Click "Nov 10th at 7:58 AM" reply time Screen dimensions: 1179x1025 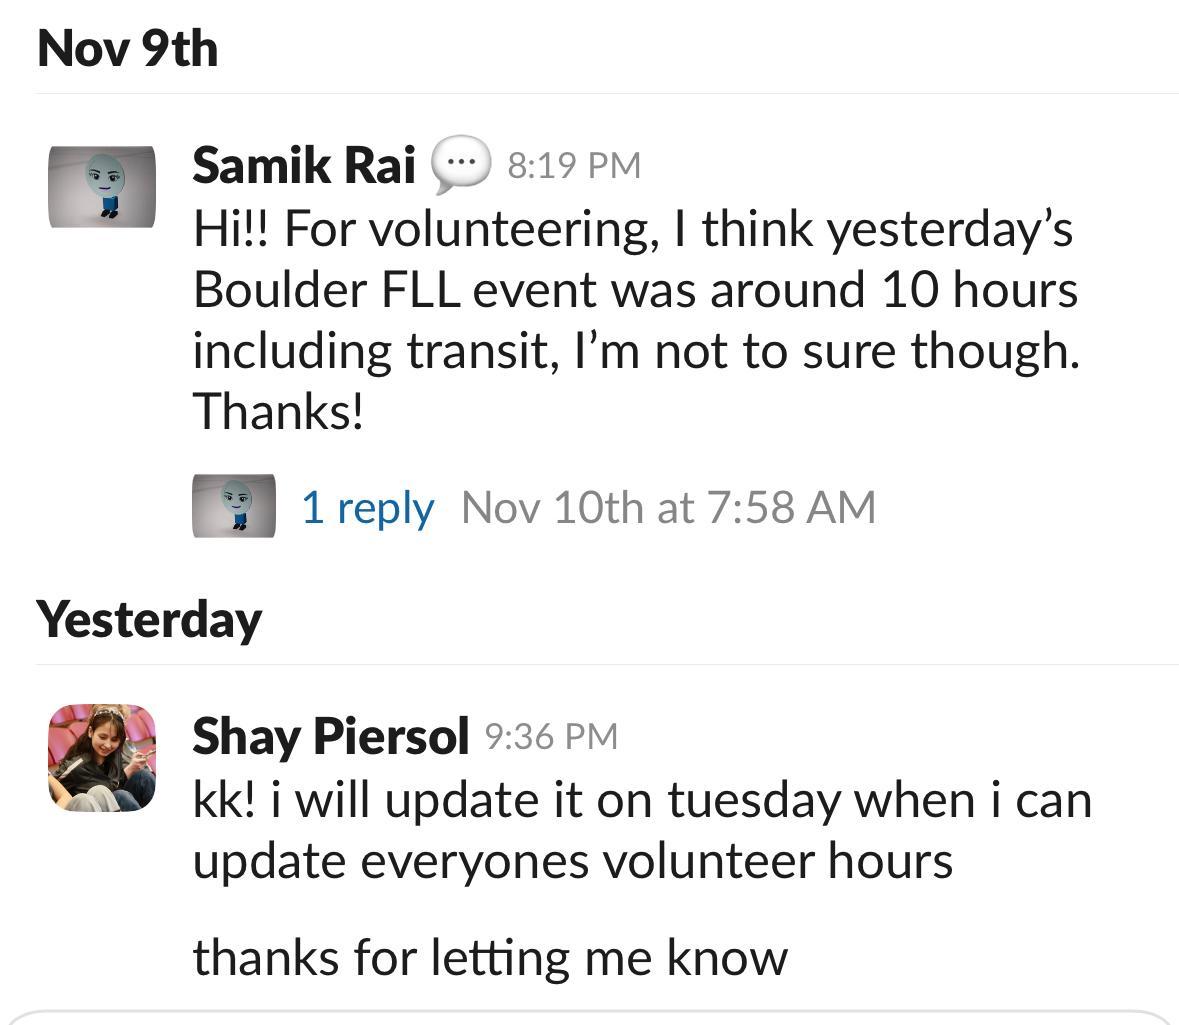pyautogui.click(x=668, y=507)
